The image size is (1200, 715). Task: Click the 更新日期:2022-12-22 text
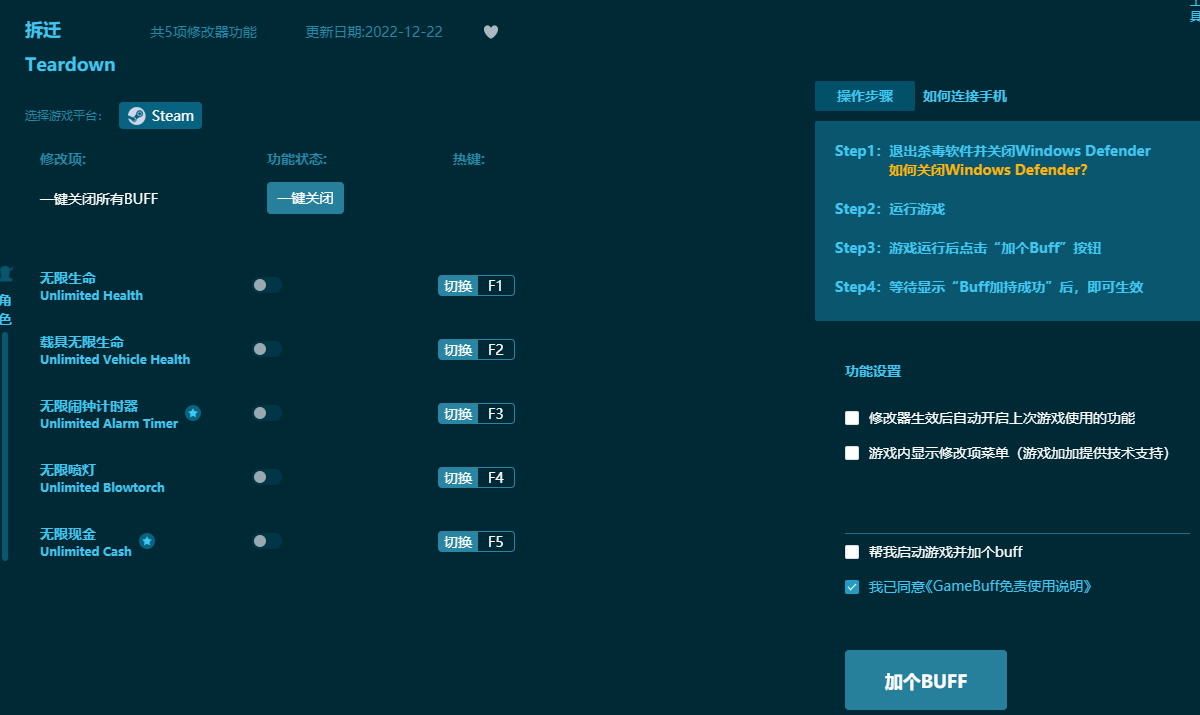coord(374,32)
